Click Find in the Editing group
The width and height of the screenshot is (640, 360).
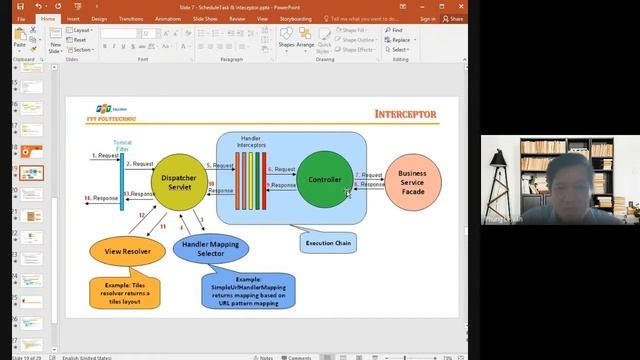pos(394,30)
